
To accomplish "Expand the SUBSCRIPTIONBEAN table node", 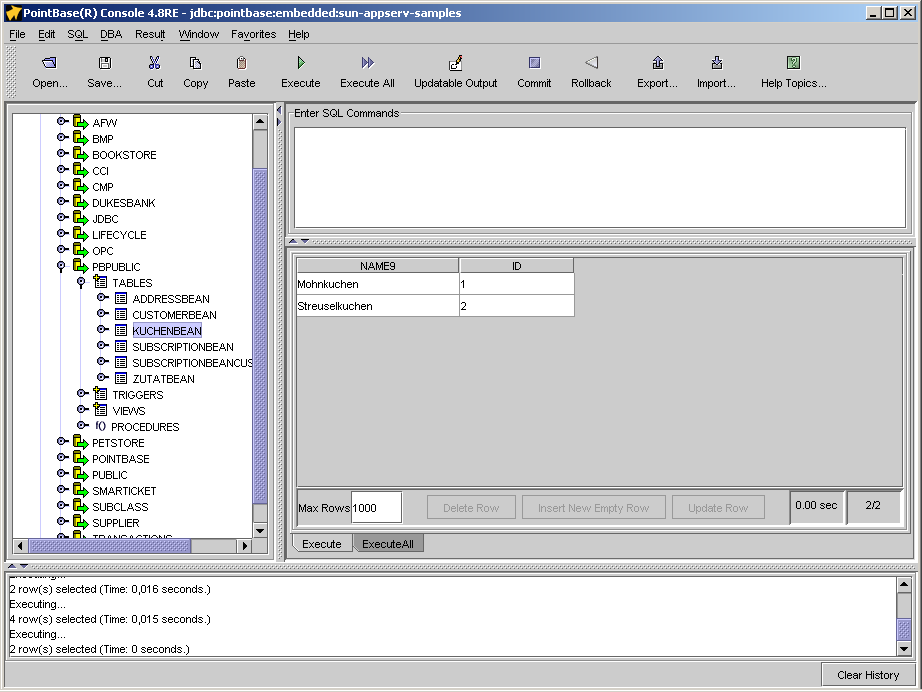I will click(x=102, y=345).
